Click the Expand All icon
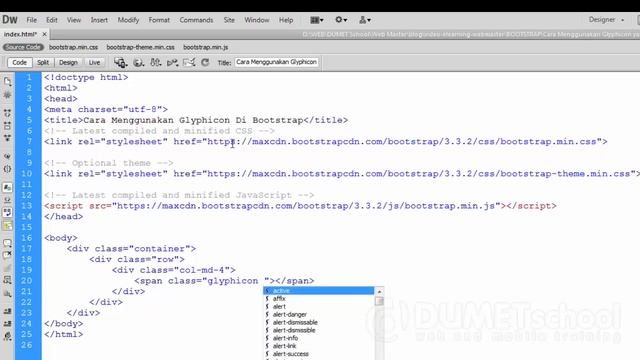The image size is (640, 360). click(7, 138)
